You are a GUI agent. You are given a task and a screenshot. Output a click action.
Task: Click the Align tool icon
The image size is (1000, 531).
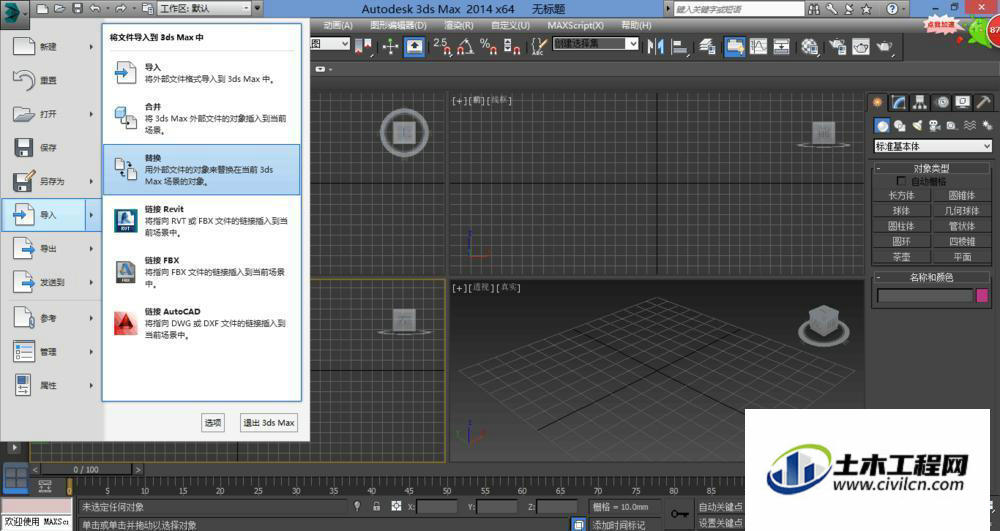(x=680, y=47)
